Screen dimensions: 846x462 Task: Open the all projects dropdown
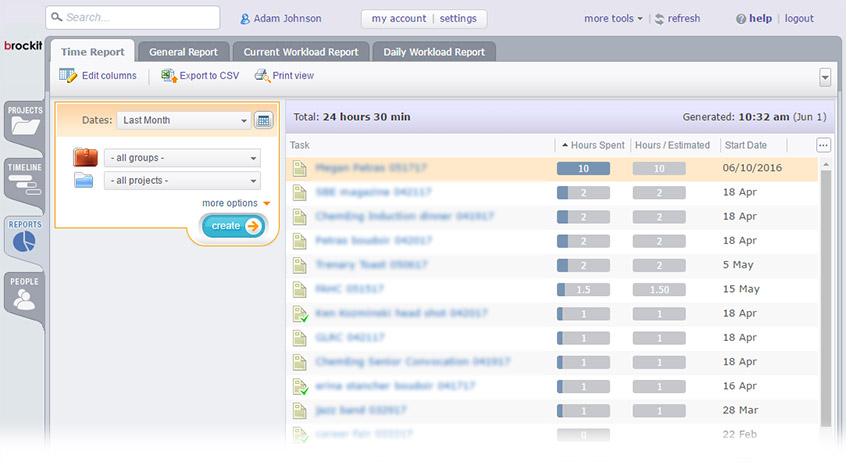[182, 180]
